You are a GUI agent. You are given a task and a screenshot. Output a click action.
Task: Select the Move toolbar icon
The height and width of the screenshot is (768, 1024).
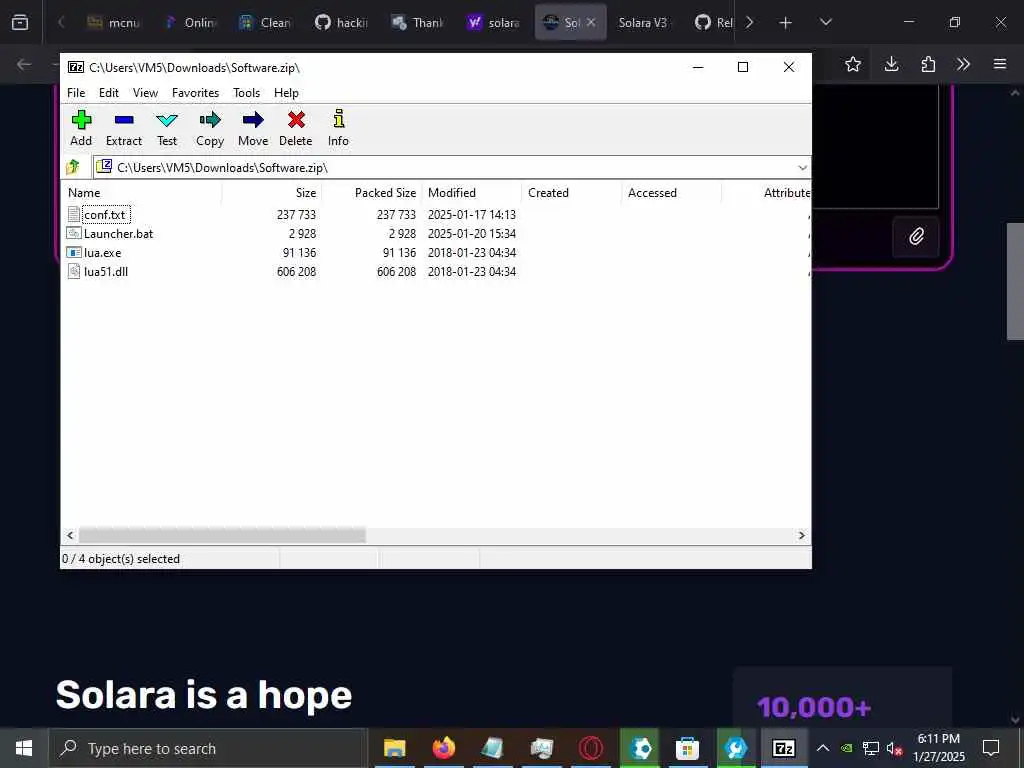[253, 120]
